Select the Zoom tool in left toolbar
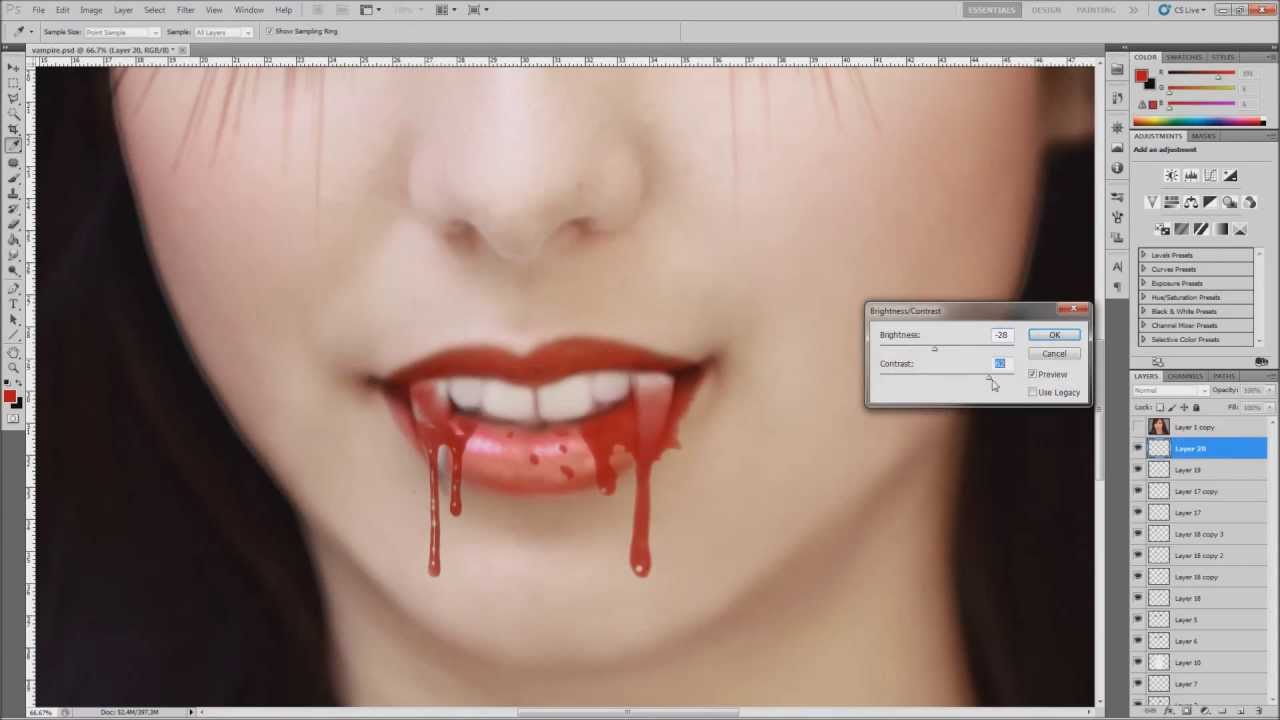The width and height of the screenshot is (1280, 720). click(13, 368)
